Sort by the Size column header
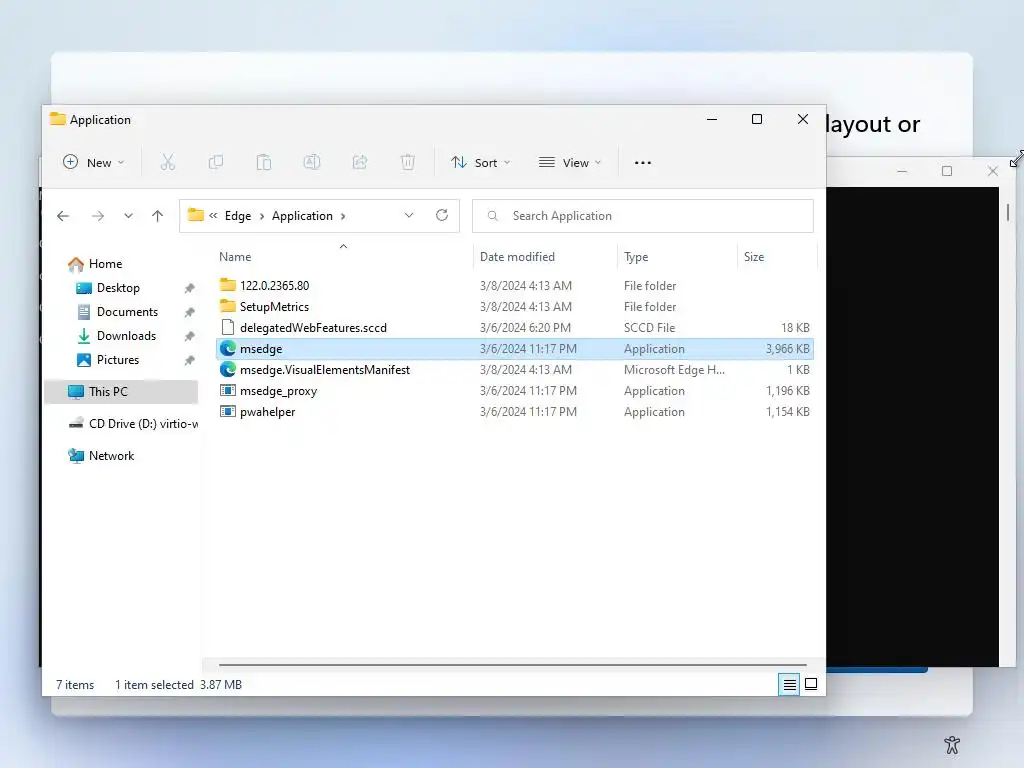 click(754, 257)
